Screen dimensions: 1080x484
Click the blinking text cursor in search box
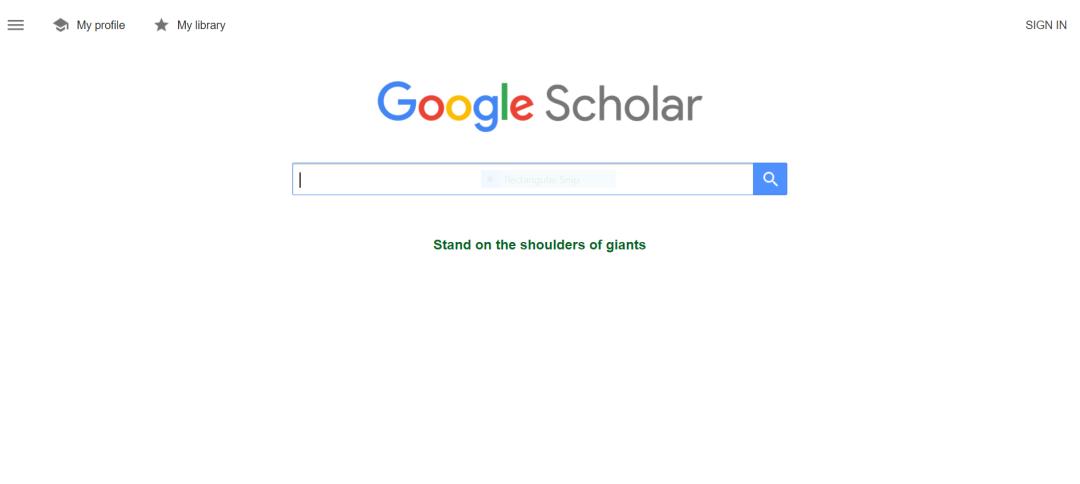[300, 179]
